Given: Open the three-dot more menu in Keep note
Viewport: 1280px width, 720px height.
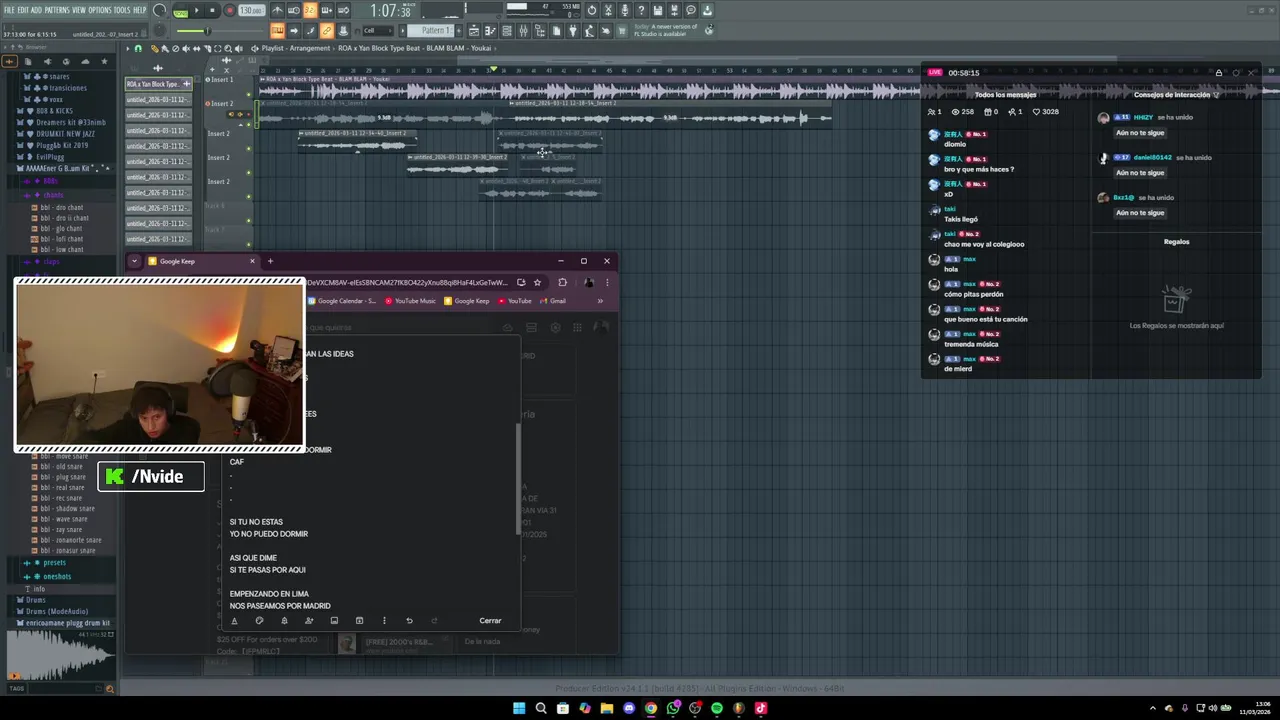Looking at the screenshot, I should (x=384, y=620).
